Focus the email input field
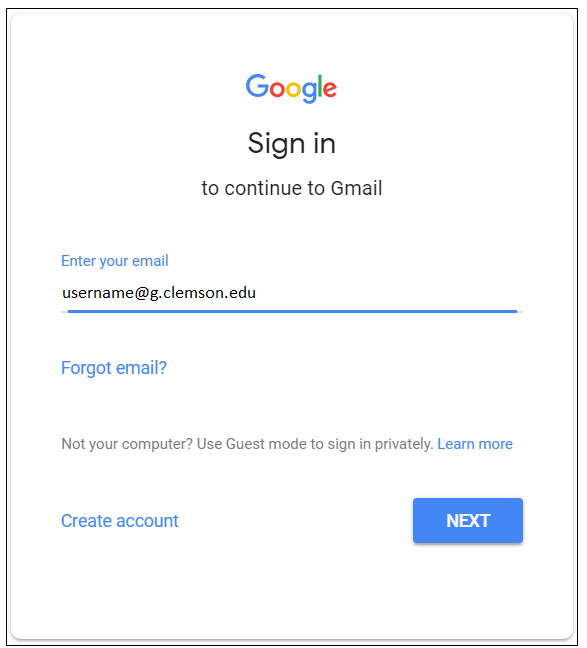Screen dimensions: 587x648 (292, 293)
